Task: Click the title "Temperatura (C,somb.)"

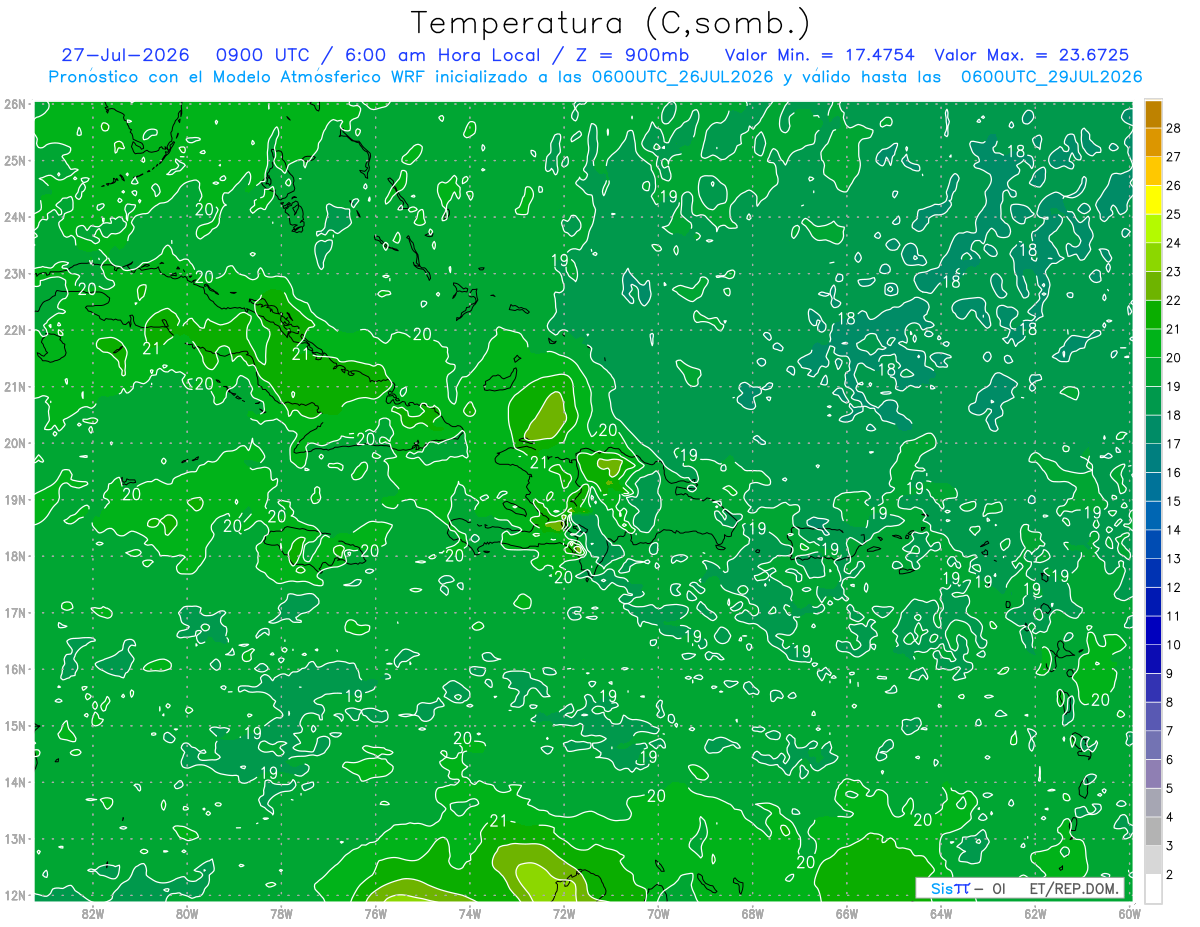Action: click(x=611, y=23)
